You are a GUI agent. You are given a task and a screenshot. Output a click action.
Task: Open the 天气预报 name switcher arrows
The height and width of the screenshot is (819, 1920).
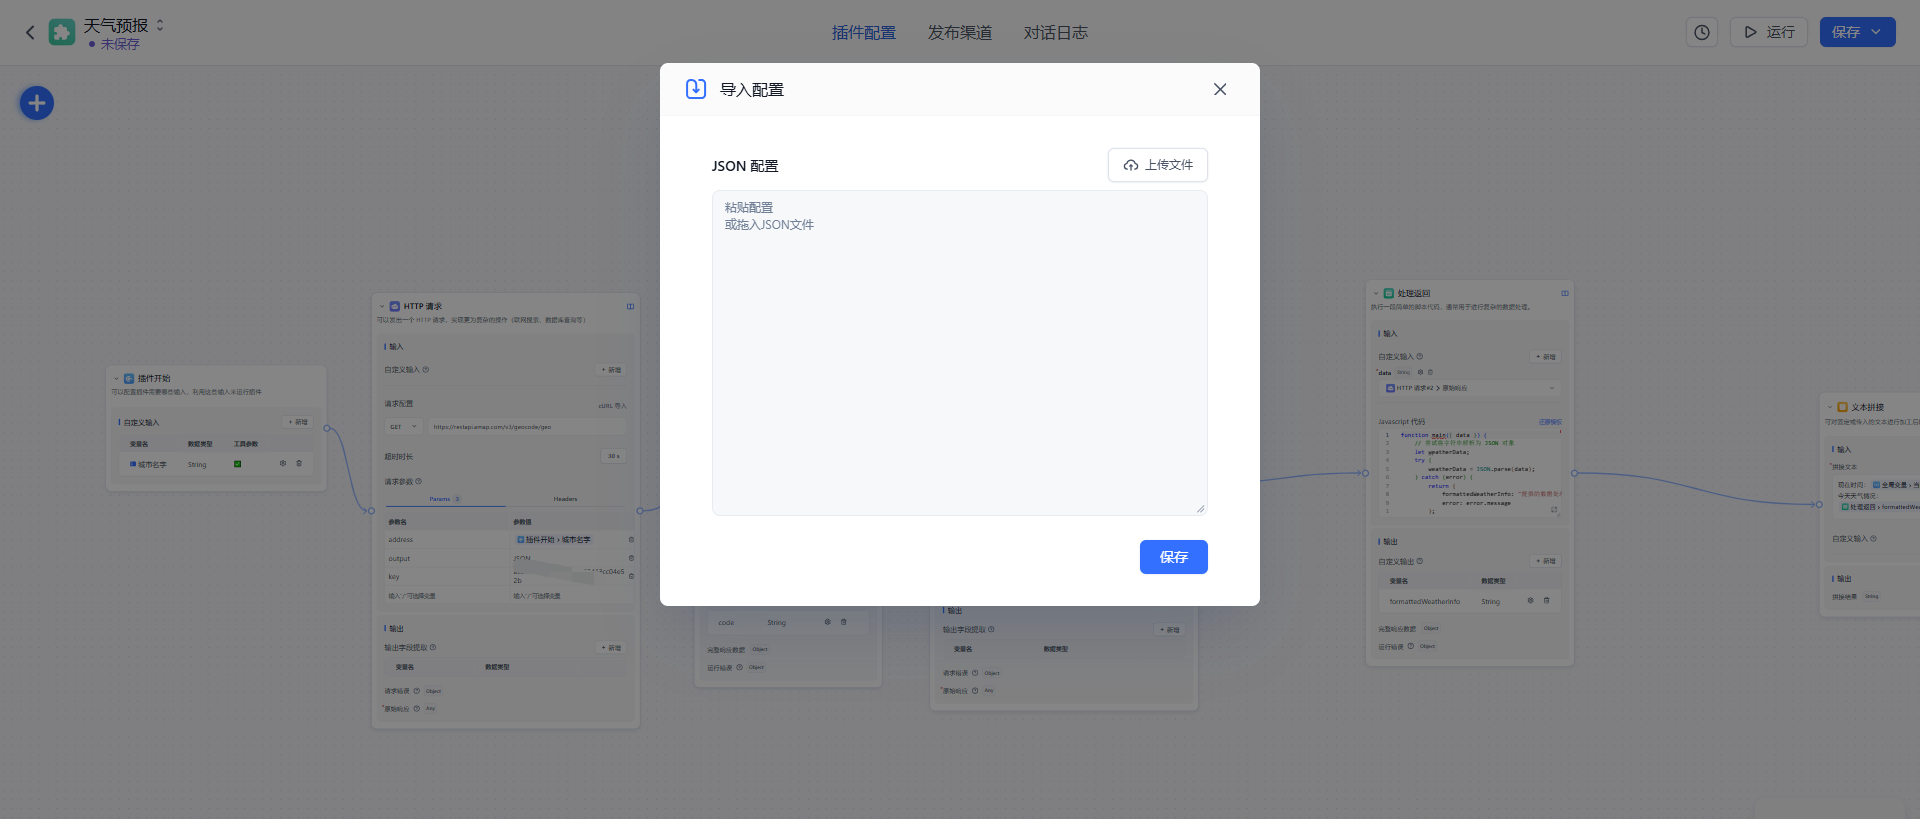(160, 25)
